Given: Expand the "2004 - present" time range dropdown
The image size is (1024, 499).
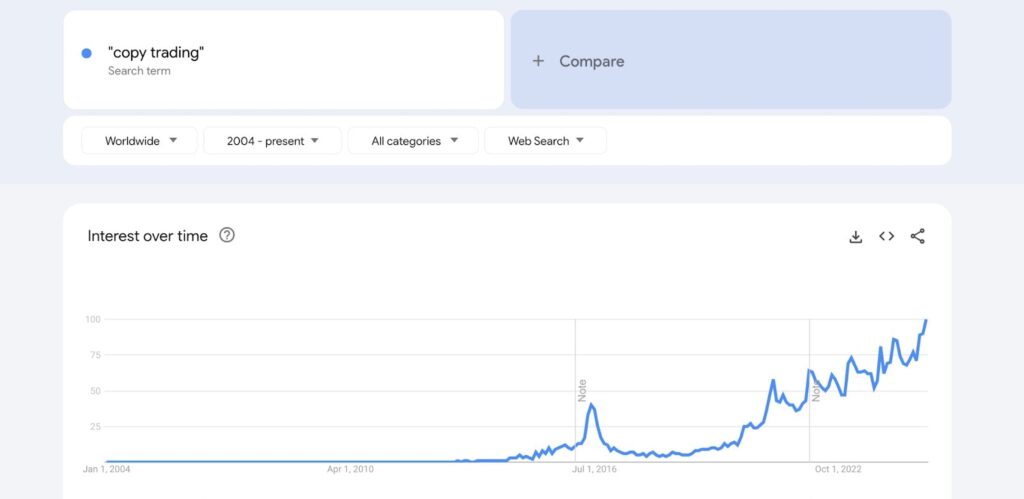Looking at the screenshot, I should tap(272, 141).
